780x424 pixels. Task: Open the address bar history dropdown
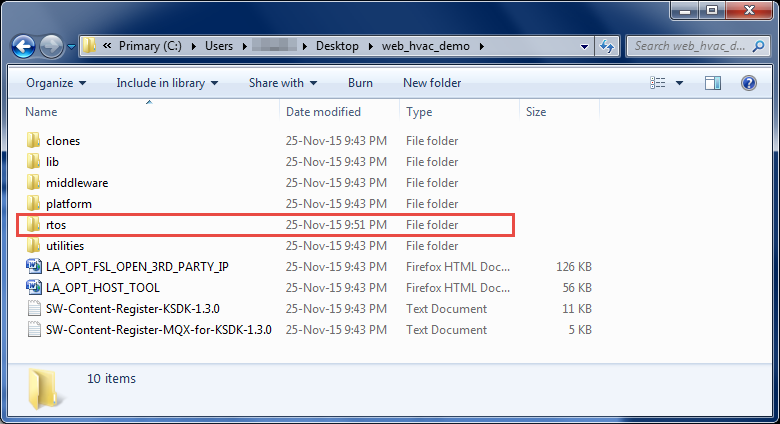tap(585, 47)
